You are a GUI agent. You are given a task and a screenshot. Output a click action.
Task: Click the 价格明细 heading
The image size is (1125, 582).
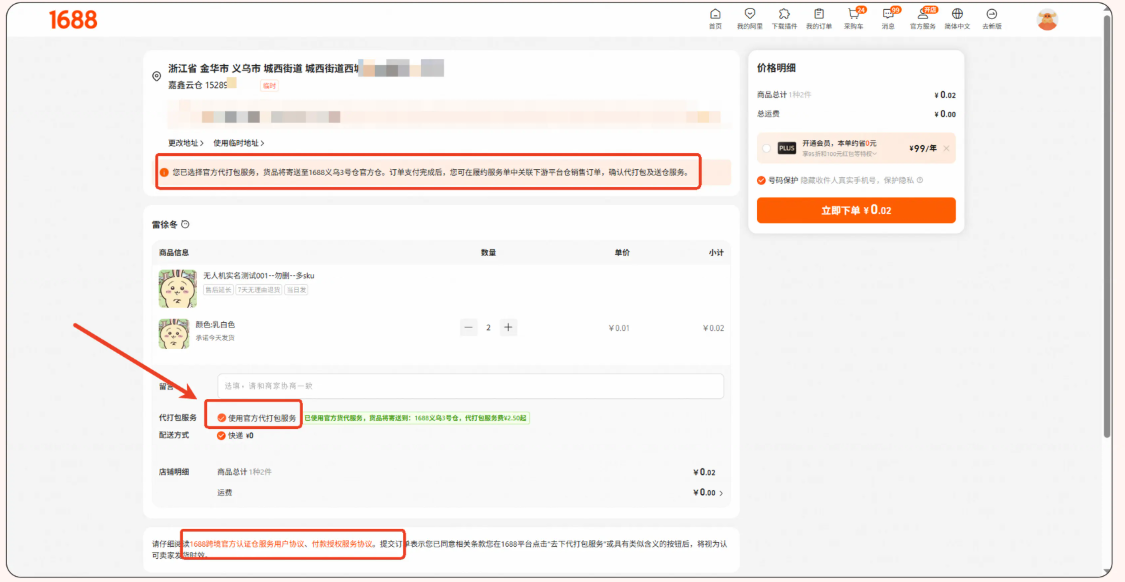[776, 67]
